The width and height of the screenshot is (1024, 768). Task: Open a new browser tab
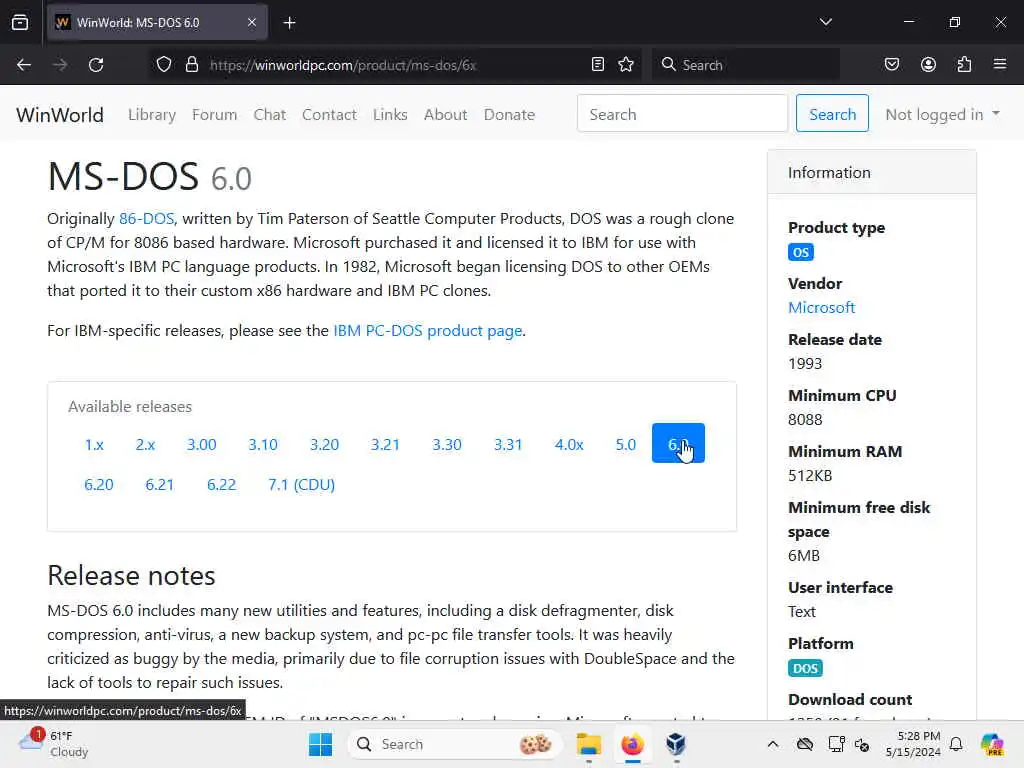tap(289, 23)
